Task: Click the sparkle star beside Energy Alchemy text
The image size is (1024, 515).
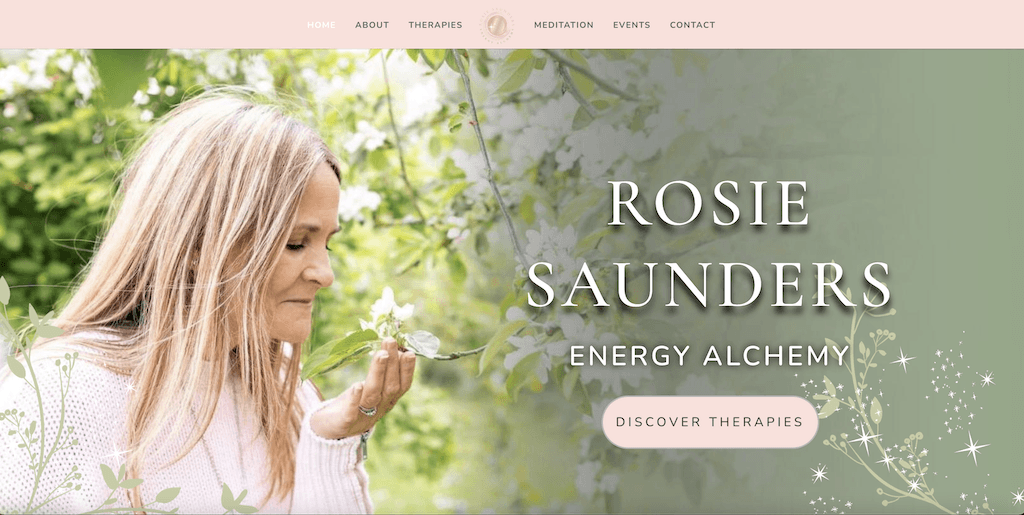Action: pyautogui.click(x=904, y=358)
